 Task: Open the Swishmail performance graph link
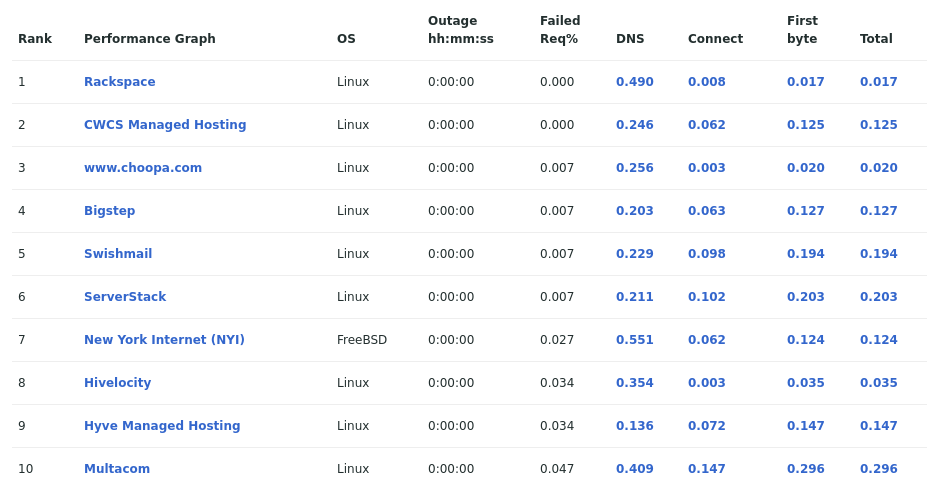118,253
